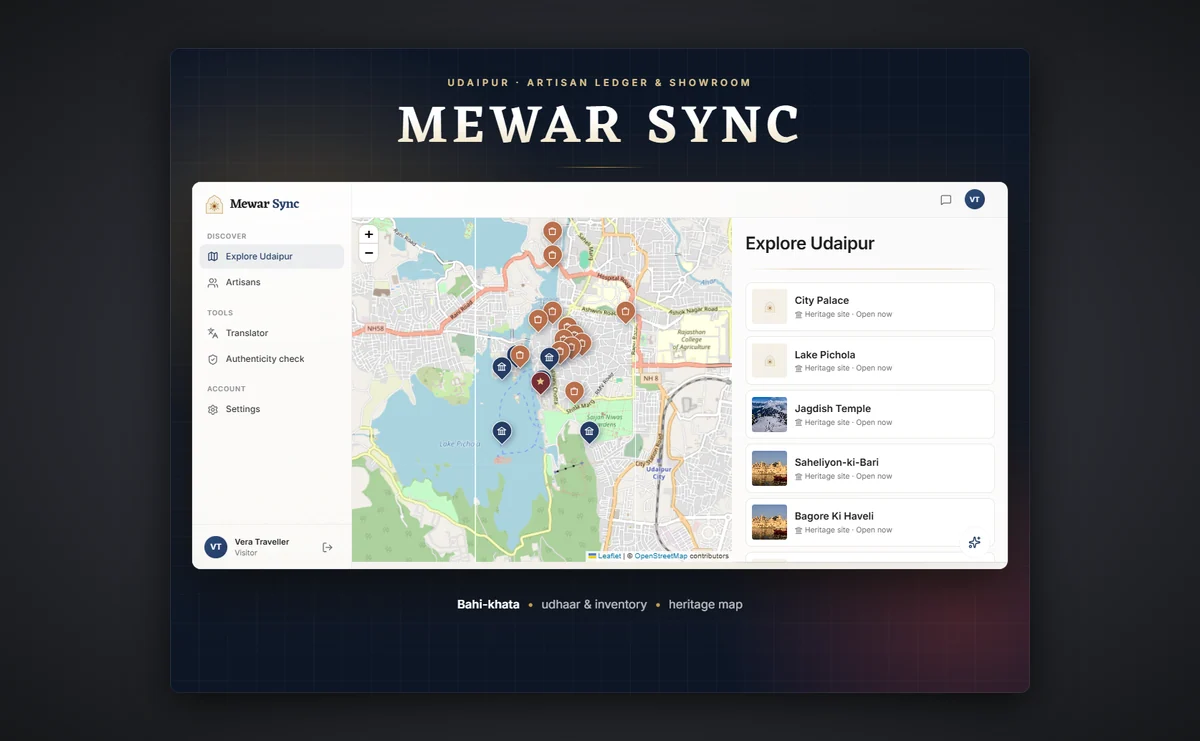Select heritage marker above Lake Pichola label
1200x741 pixels.
pos(502,432)
